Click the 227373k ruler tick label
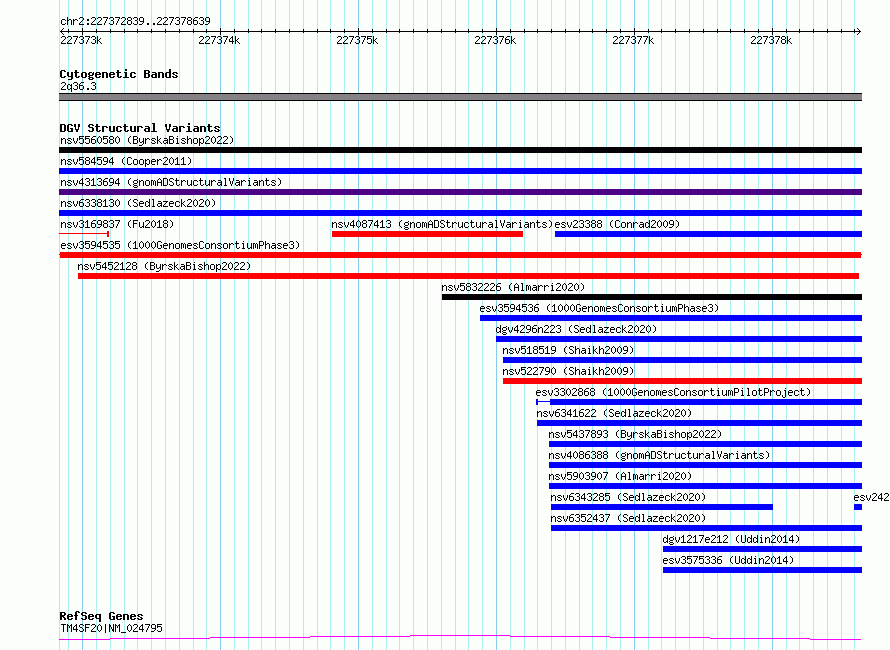 click(x=81, y=40)
